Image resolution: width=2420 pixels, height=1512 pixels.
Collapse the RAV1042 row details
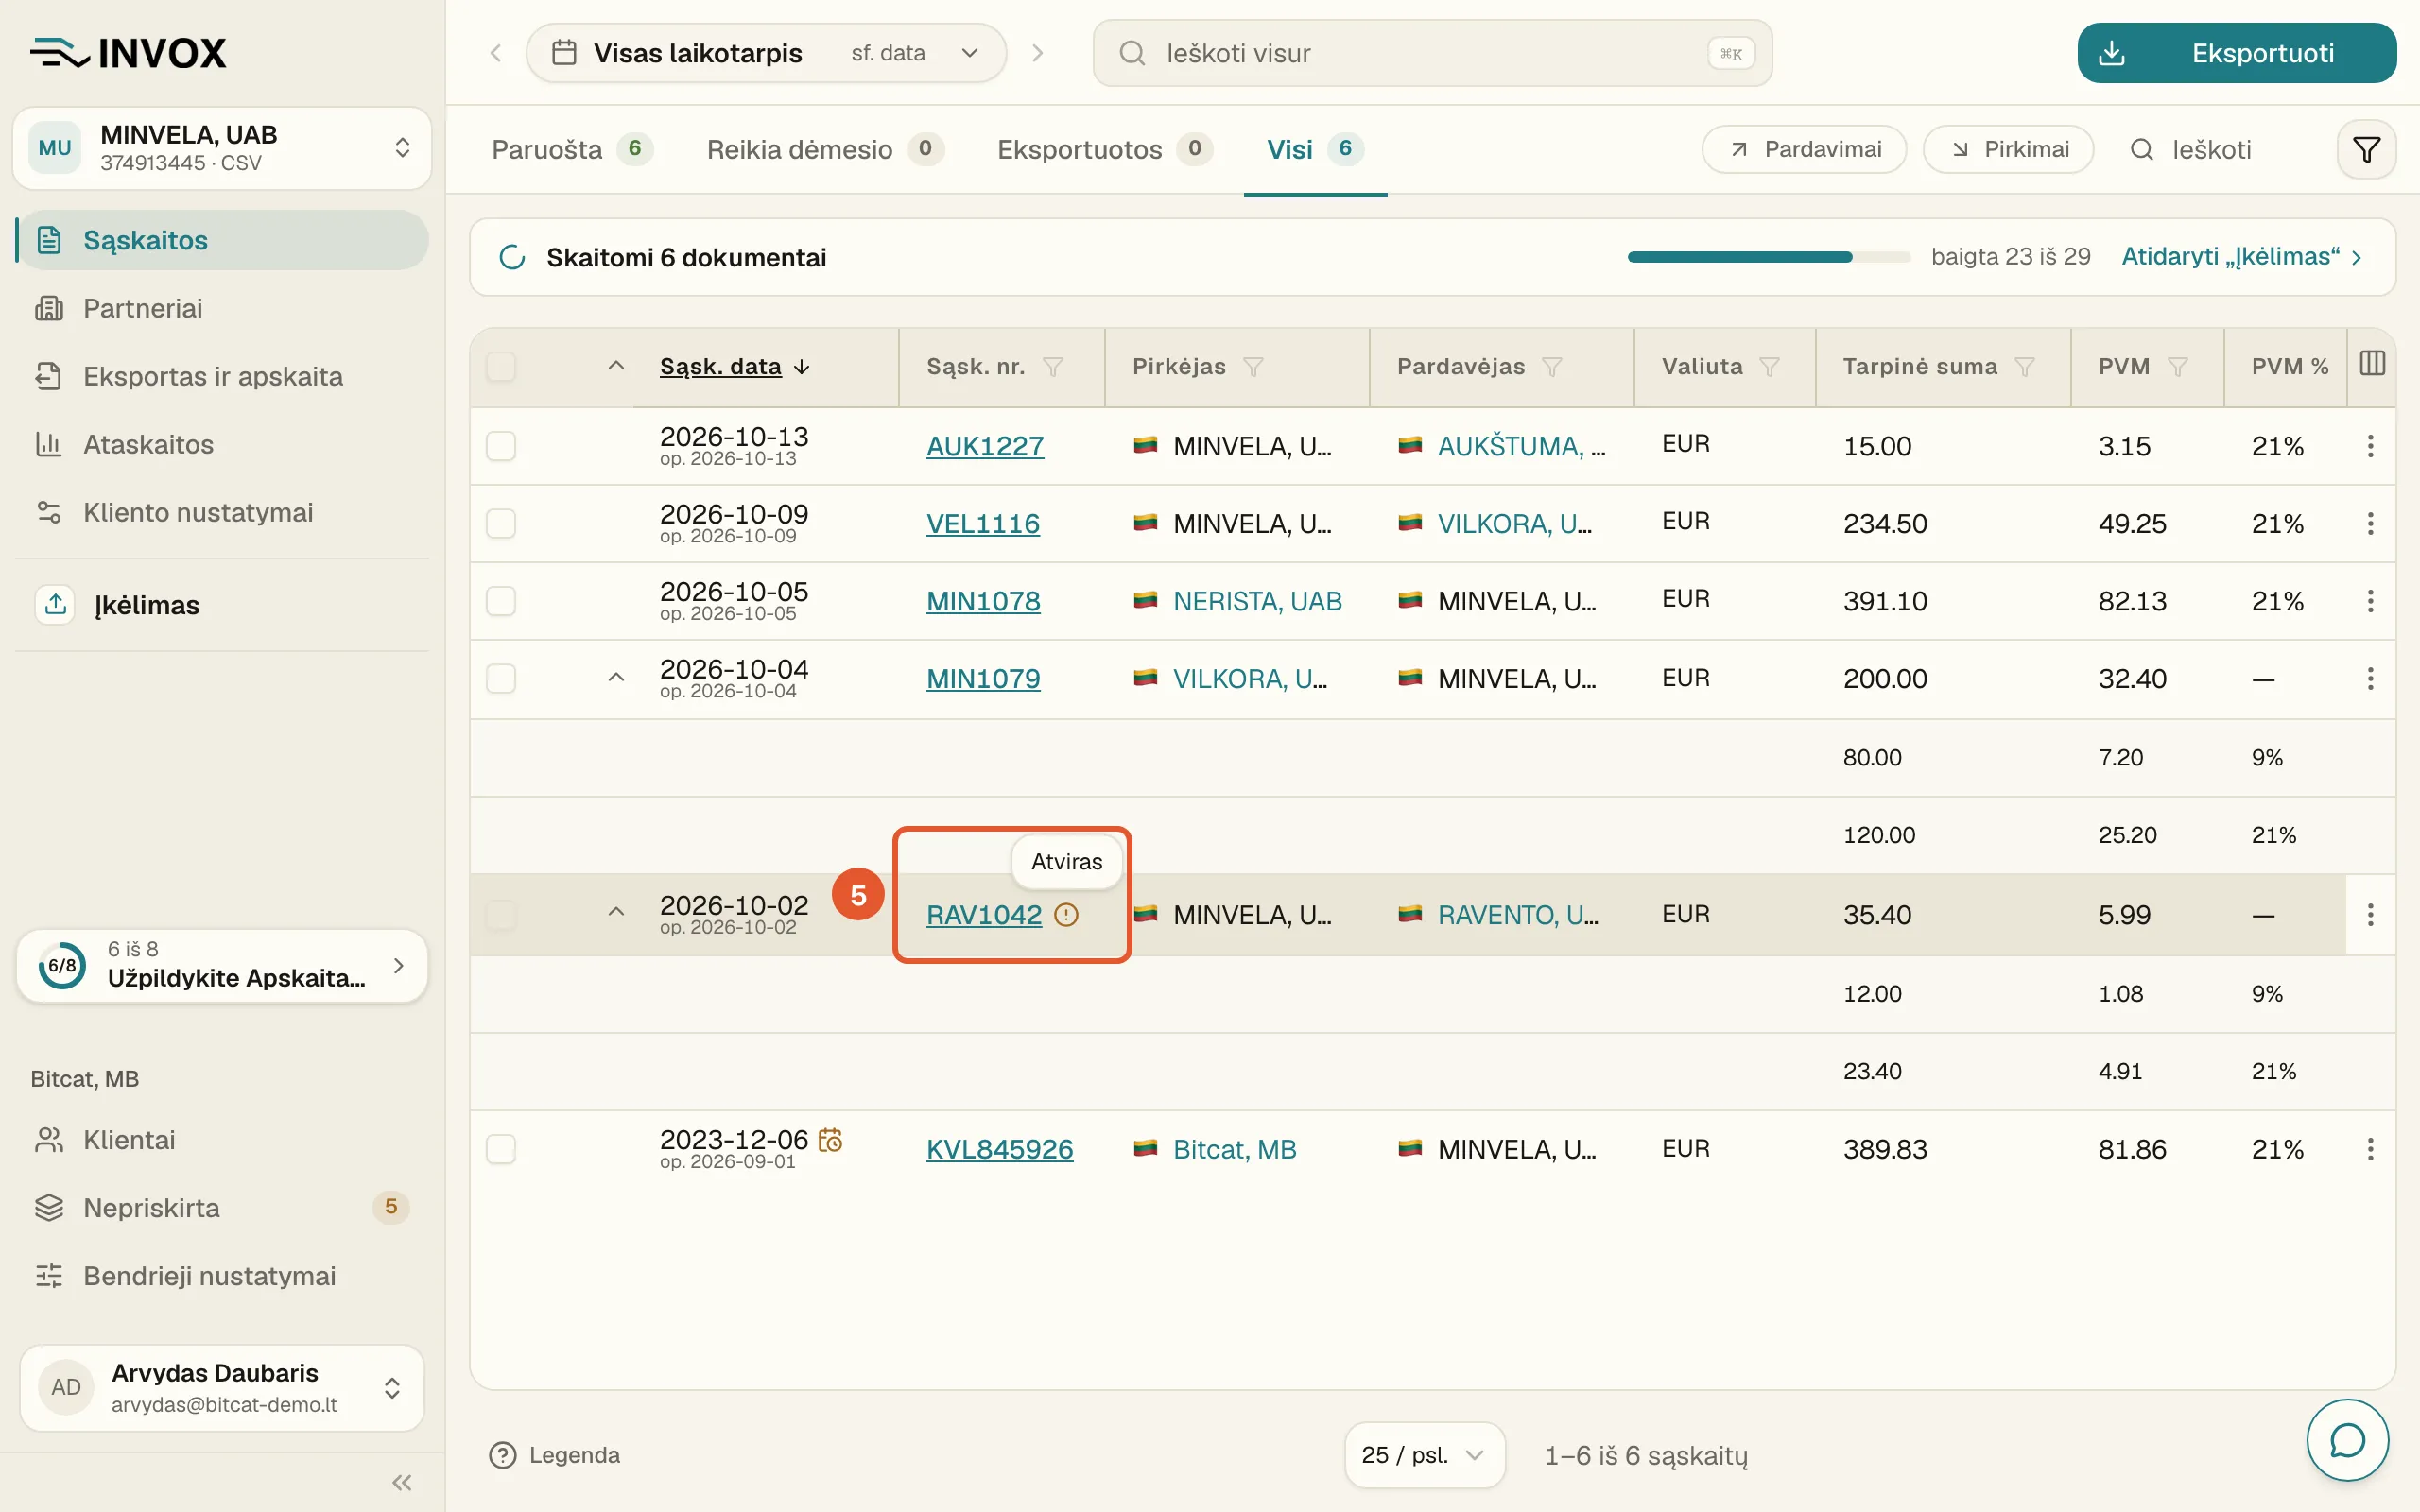(x=616, y=912)
